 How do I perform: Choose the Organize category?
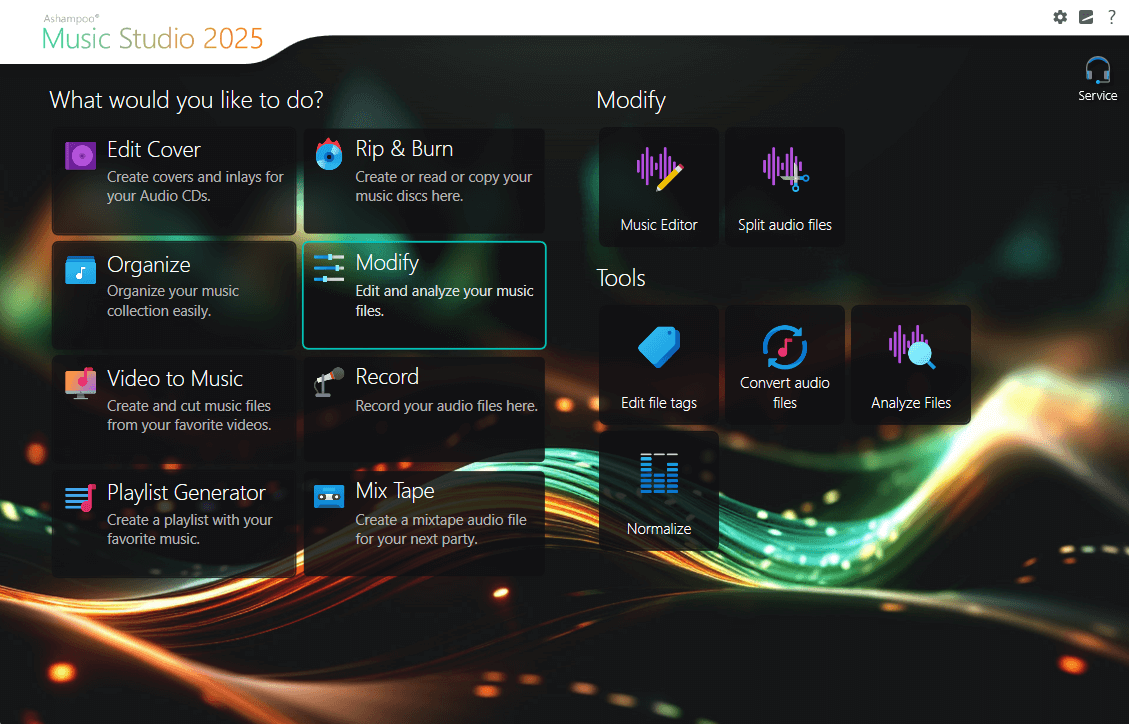coord(174,295)
